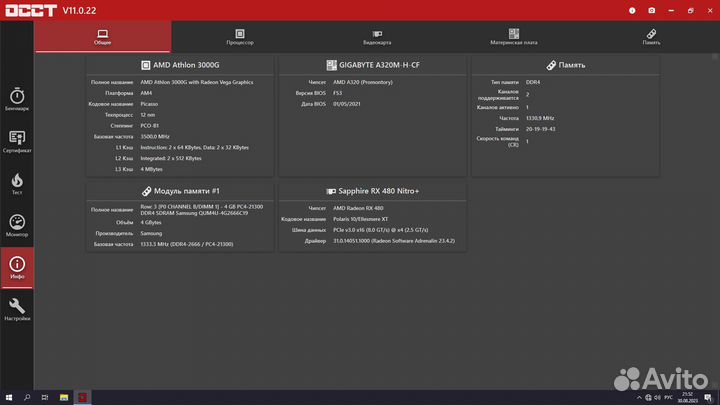The image size is (720, 405).
Task: Click the BIOS version value F53
Action: coord(338,93)
